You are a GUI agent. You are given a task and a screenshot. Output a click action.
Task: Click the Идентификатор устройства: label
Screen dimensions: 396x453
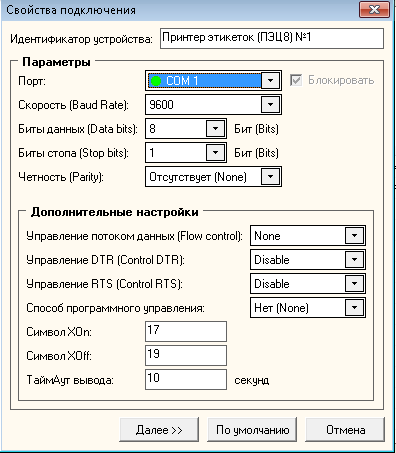pyautogui.click(x=81, y=39)
